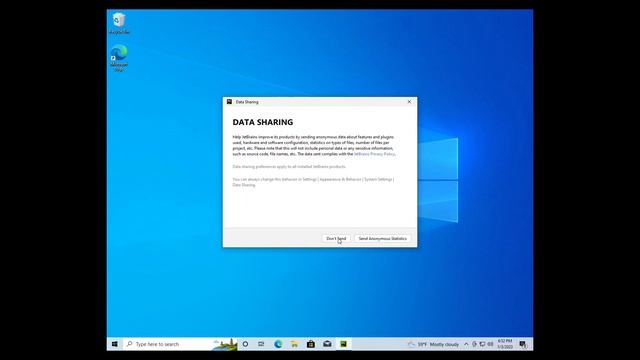Select the JetBrains app taskbar icon

point(344,344)
